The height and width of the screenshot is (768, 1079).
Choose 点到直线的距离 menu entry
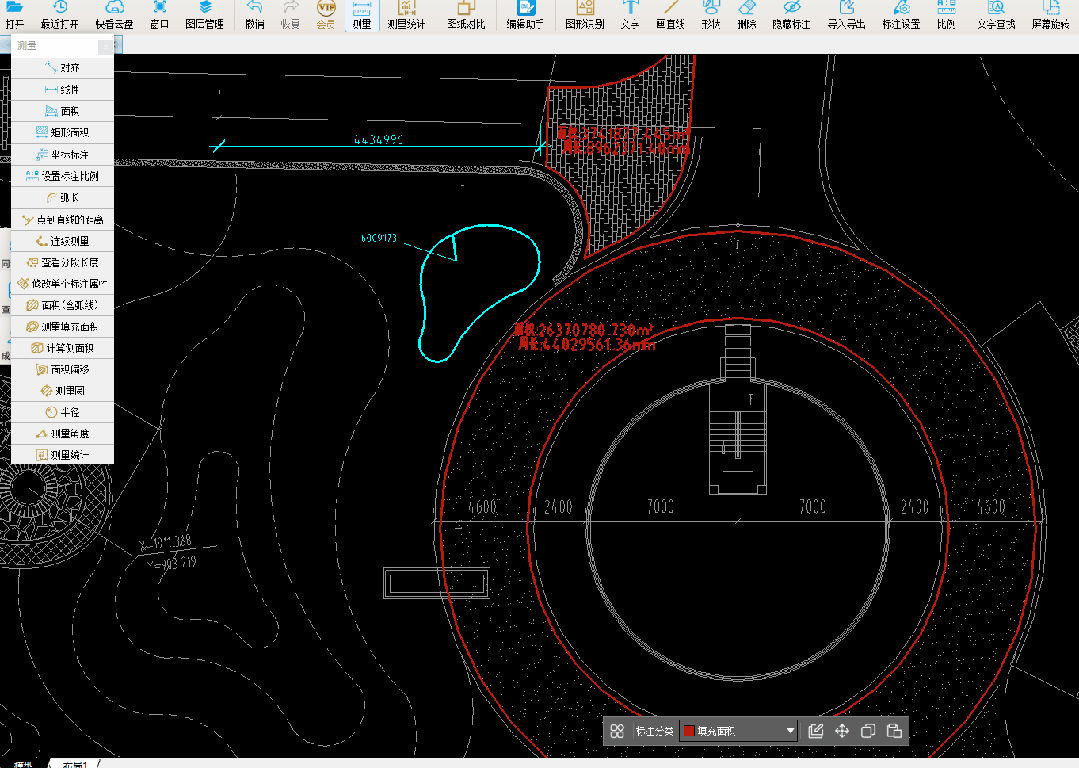[63, 220]
